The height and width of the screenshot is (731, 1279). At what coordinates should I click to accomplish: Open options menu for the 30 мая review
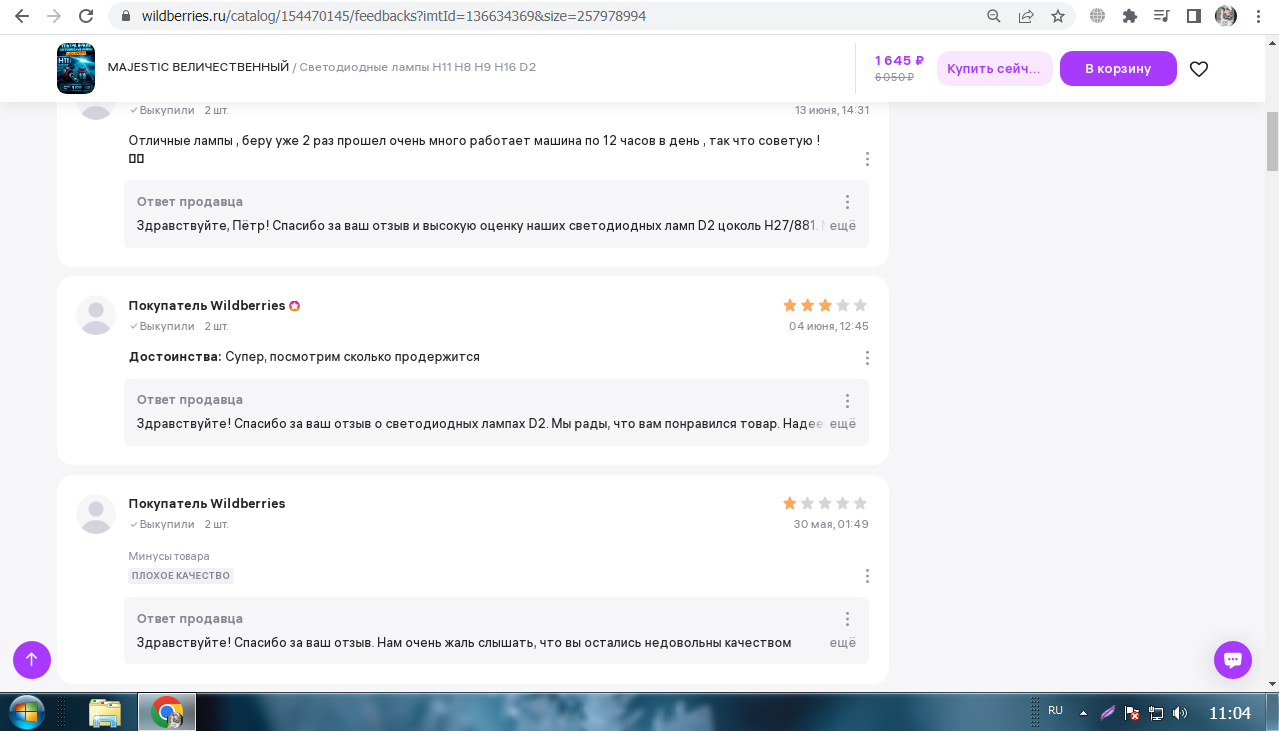coord(867,576)
